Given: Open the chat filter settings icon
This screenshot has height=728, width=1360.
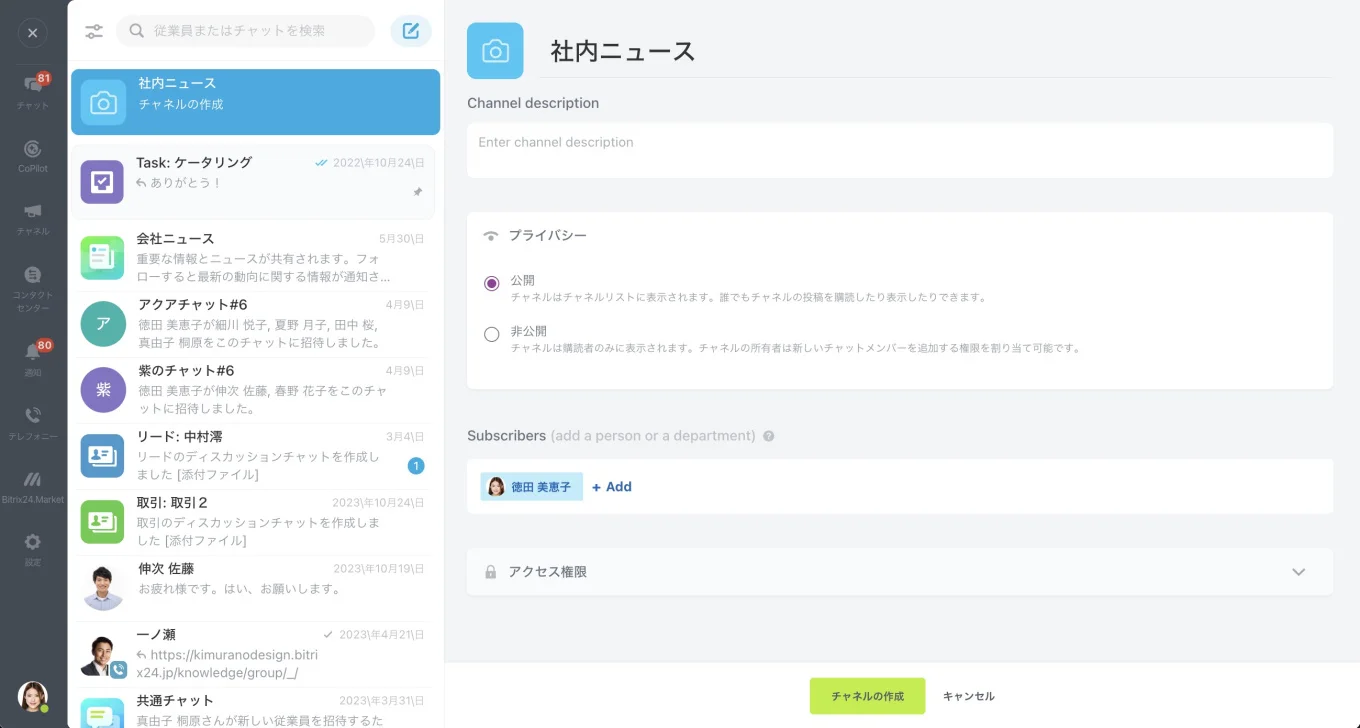Looking at the screenshot, I should pos(94,31).
